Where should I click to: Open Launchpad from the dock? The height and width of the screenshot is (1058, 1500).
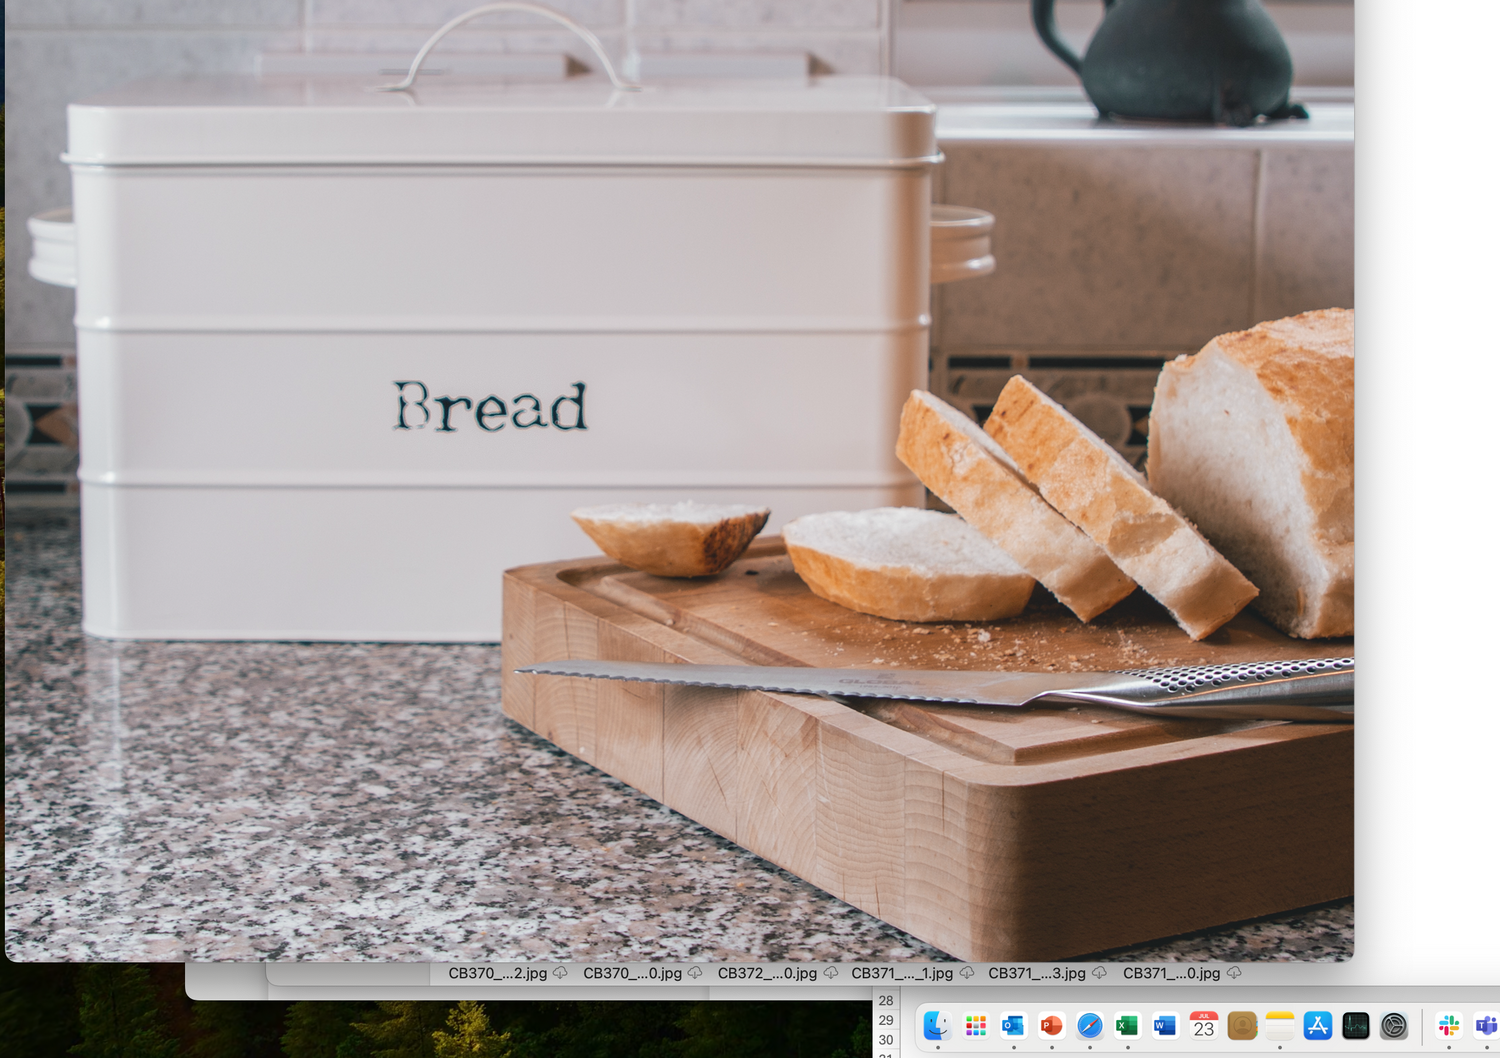(x=976, y=1026)
